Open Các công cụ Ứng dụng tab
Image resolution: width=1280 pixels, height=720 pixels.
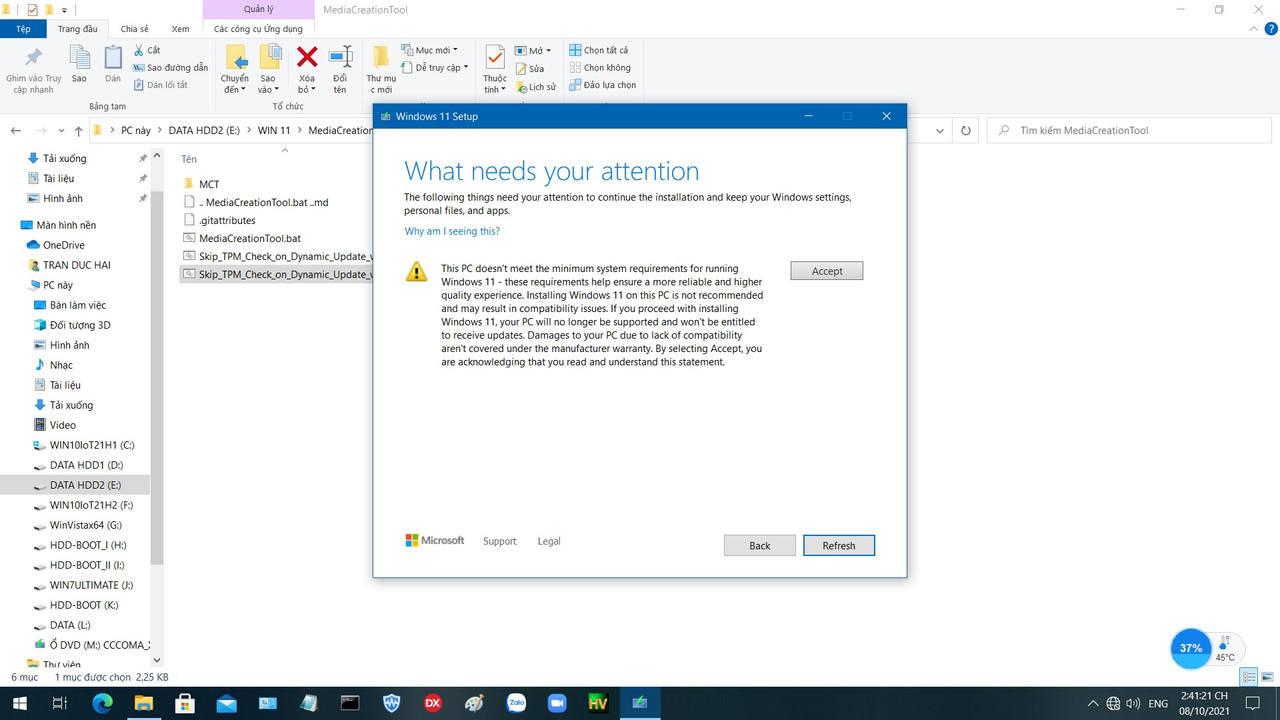258,29
